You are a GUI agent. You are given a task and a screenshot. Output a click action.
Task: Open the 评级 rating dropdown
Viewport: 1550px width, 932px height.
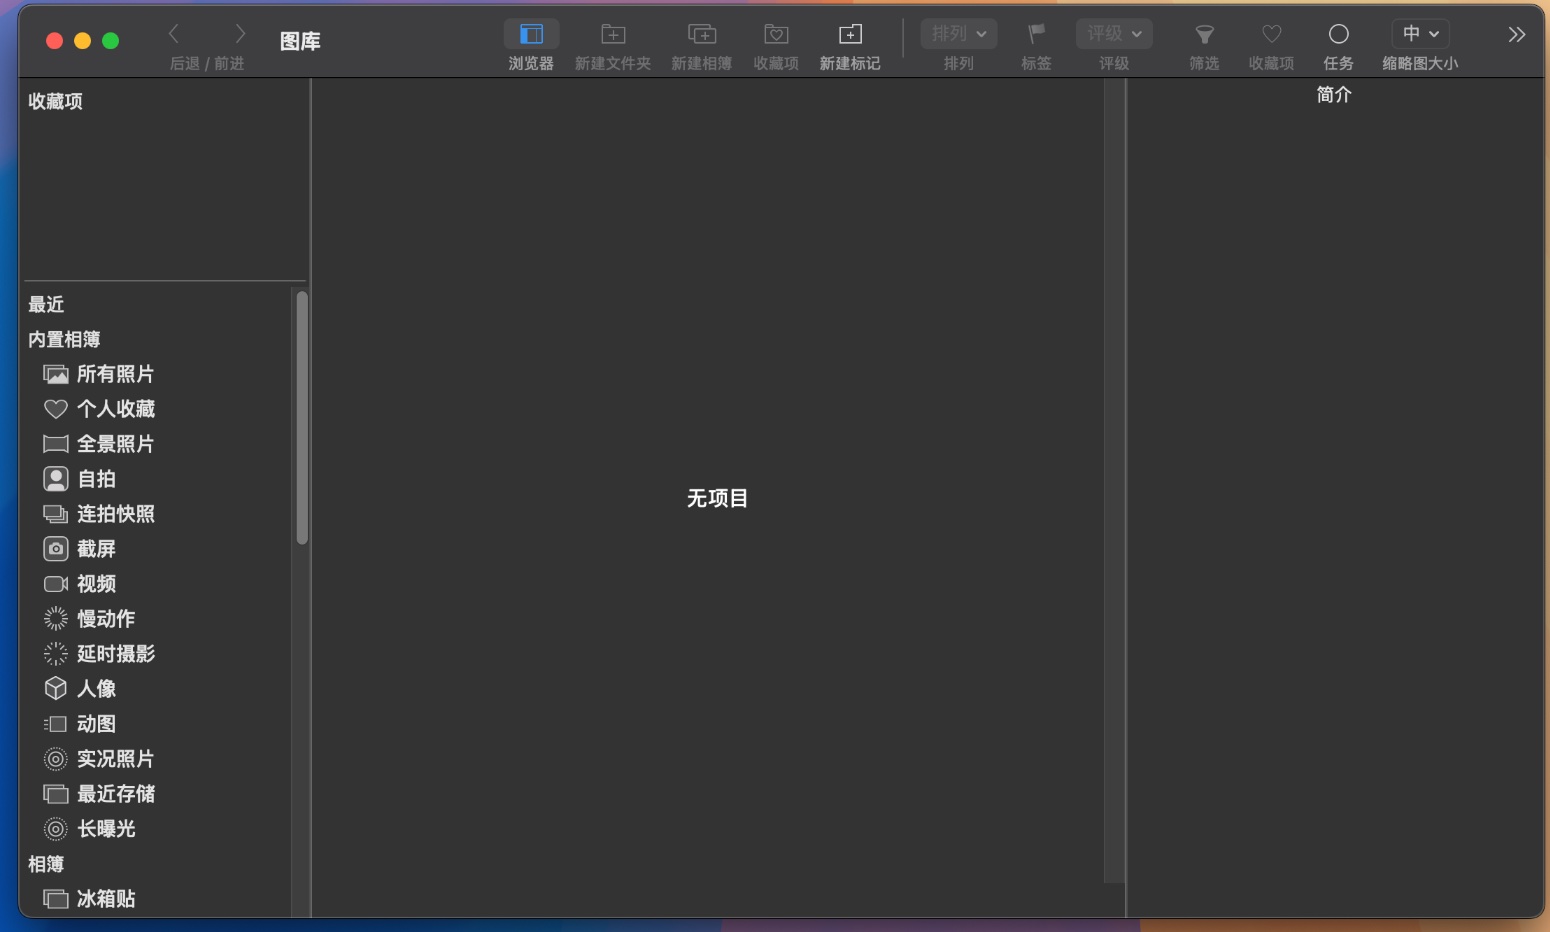click(1114, 34)
